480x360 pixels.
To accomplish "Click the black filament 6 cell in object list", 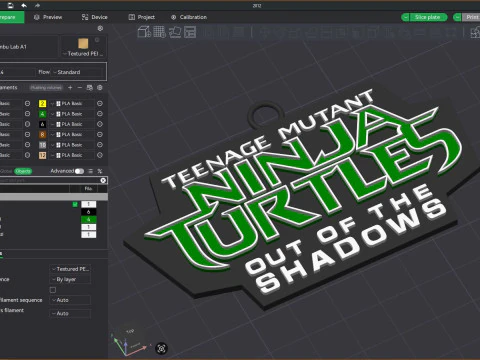I will pyautogui.click(x=89, y=212).
